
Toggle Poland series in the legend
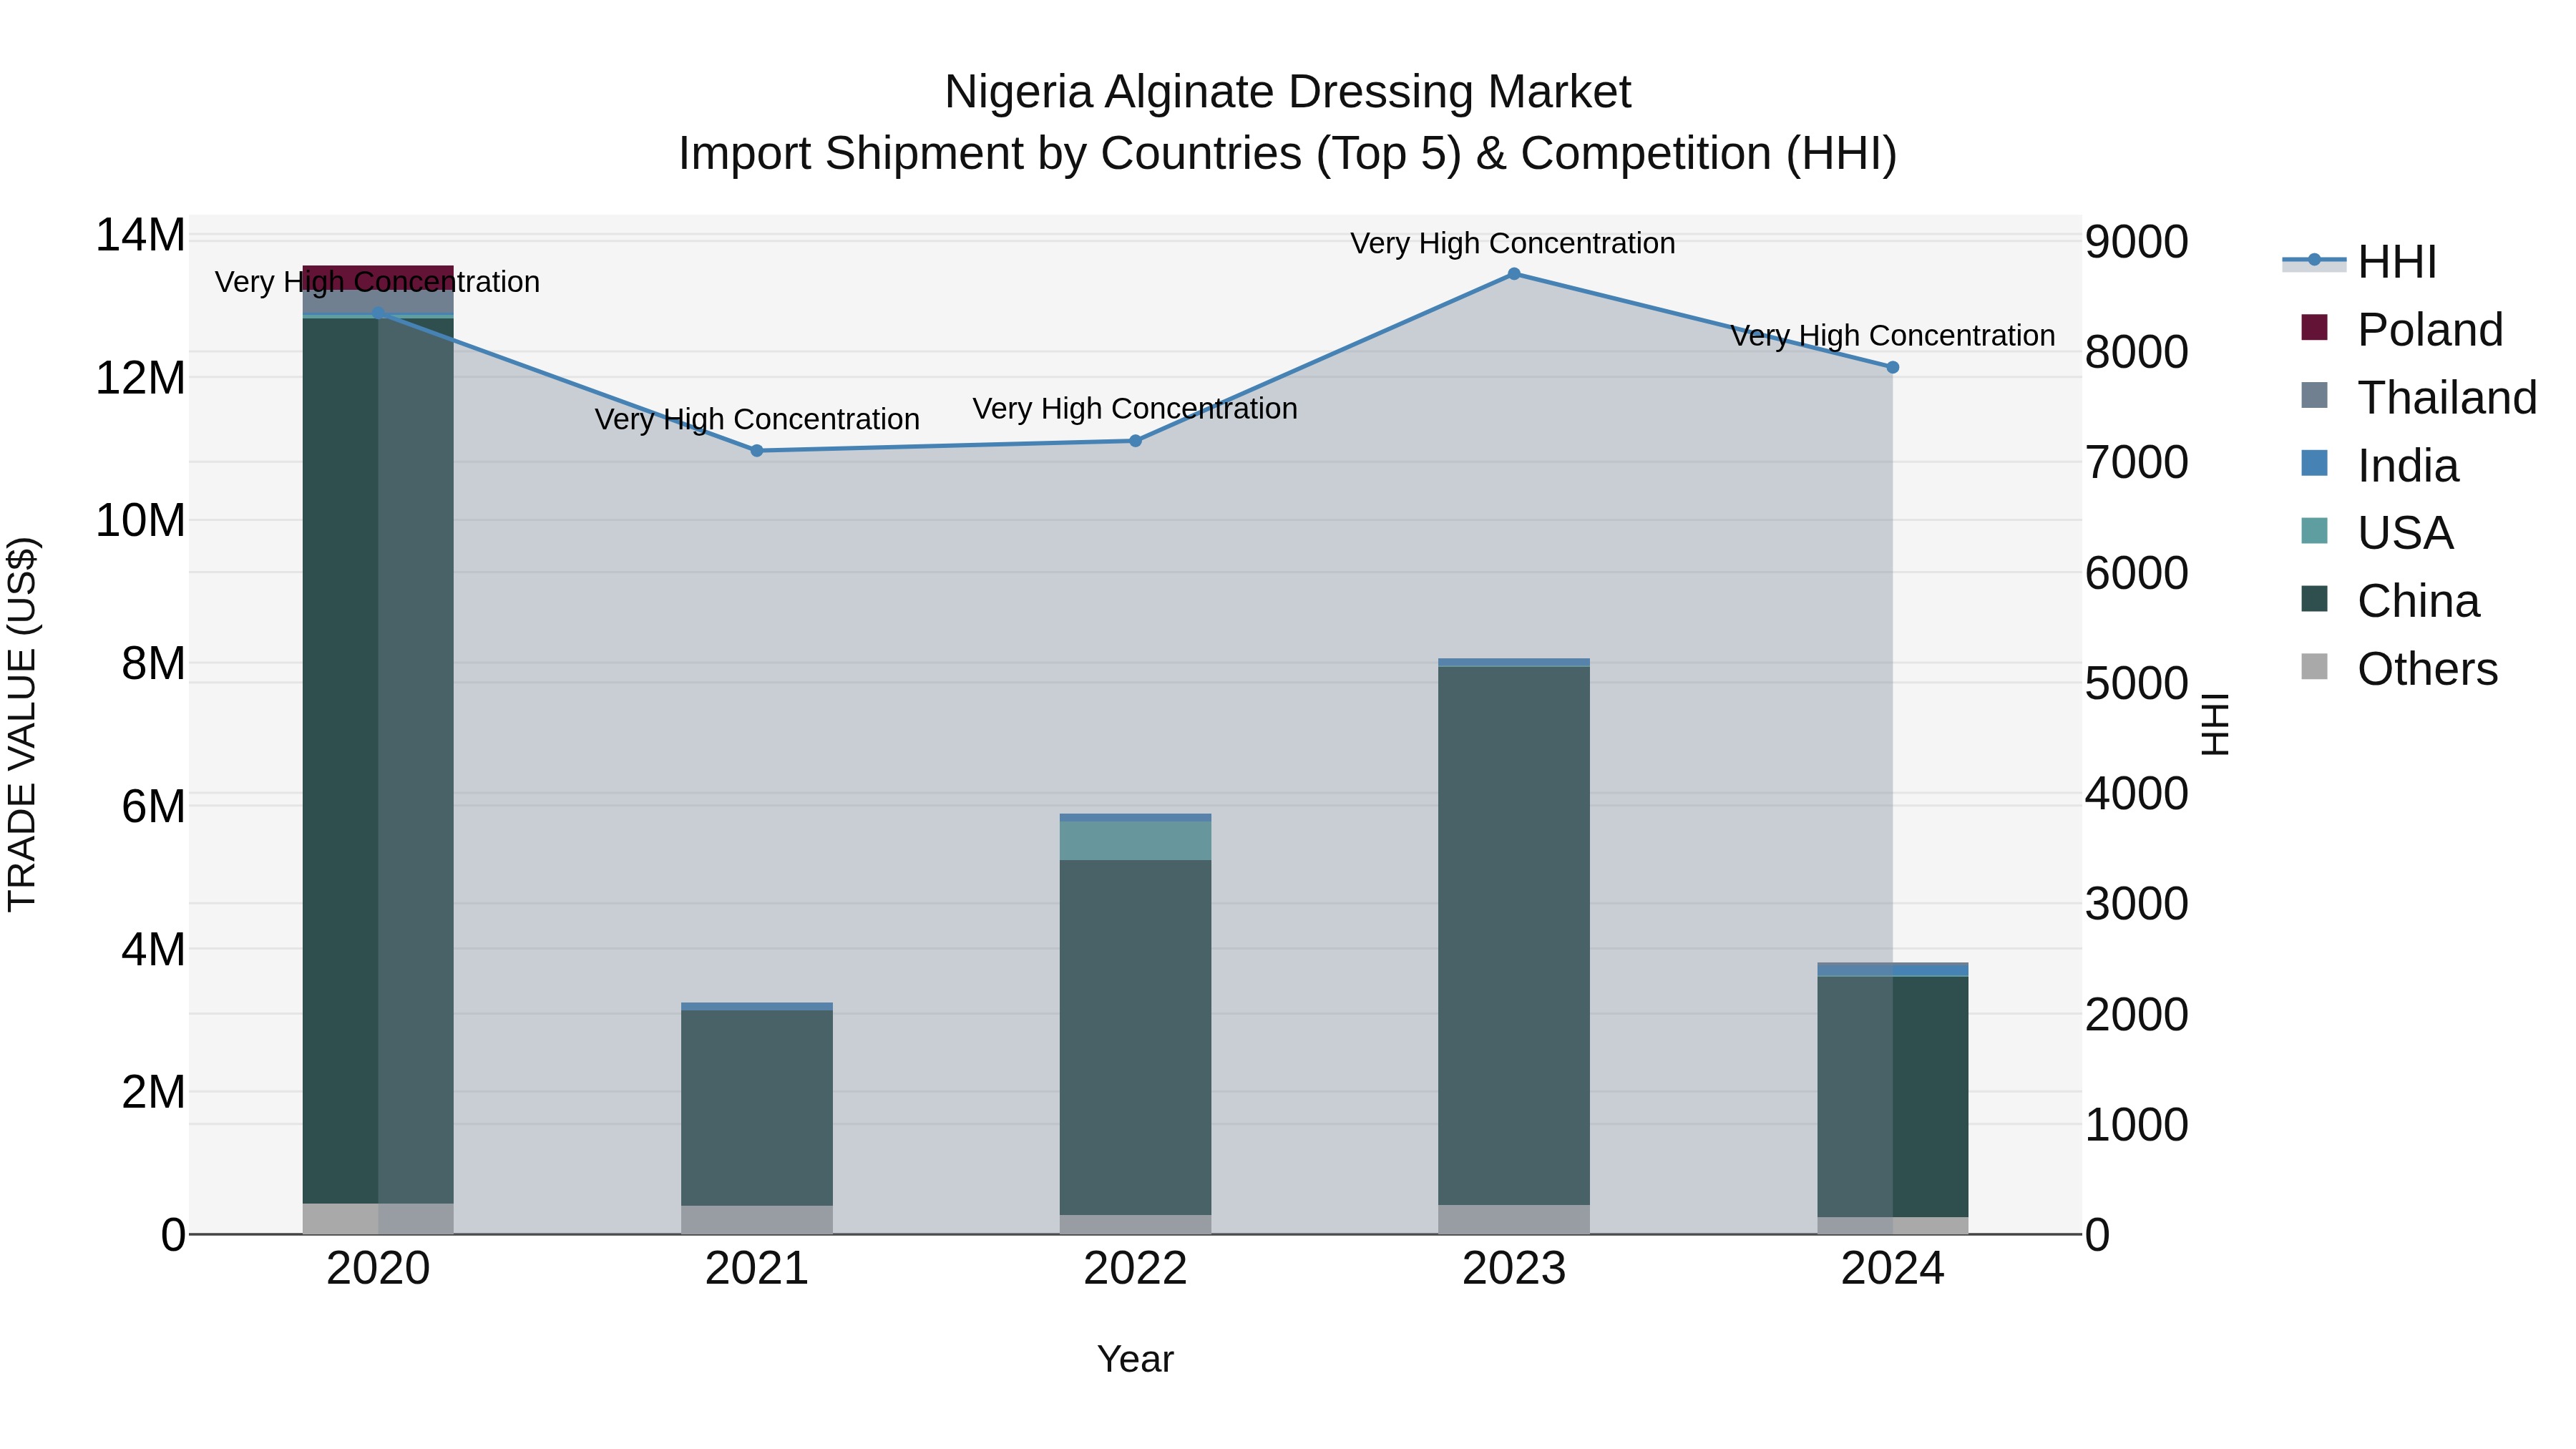coord(2402,329)
